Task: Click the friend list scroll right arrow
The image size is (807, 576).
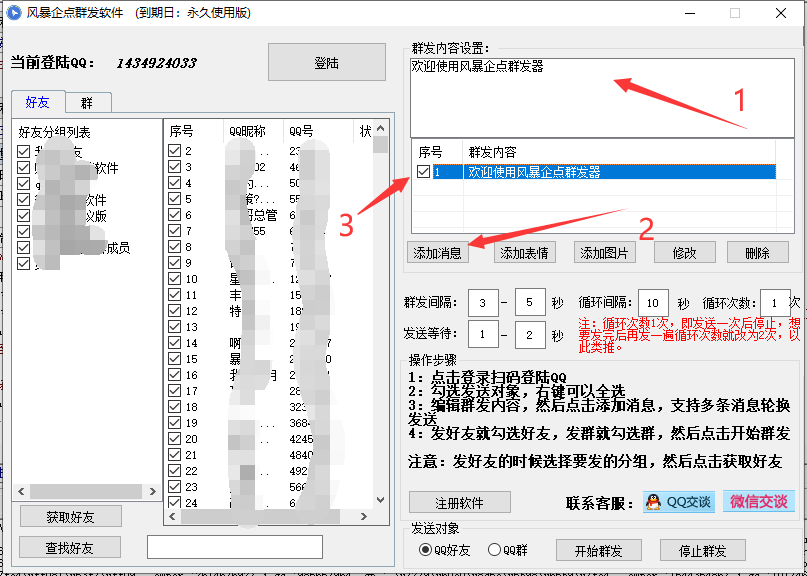Action: pos(364,516)
